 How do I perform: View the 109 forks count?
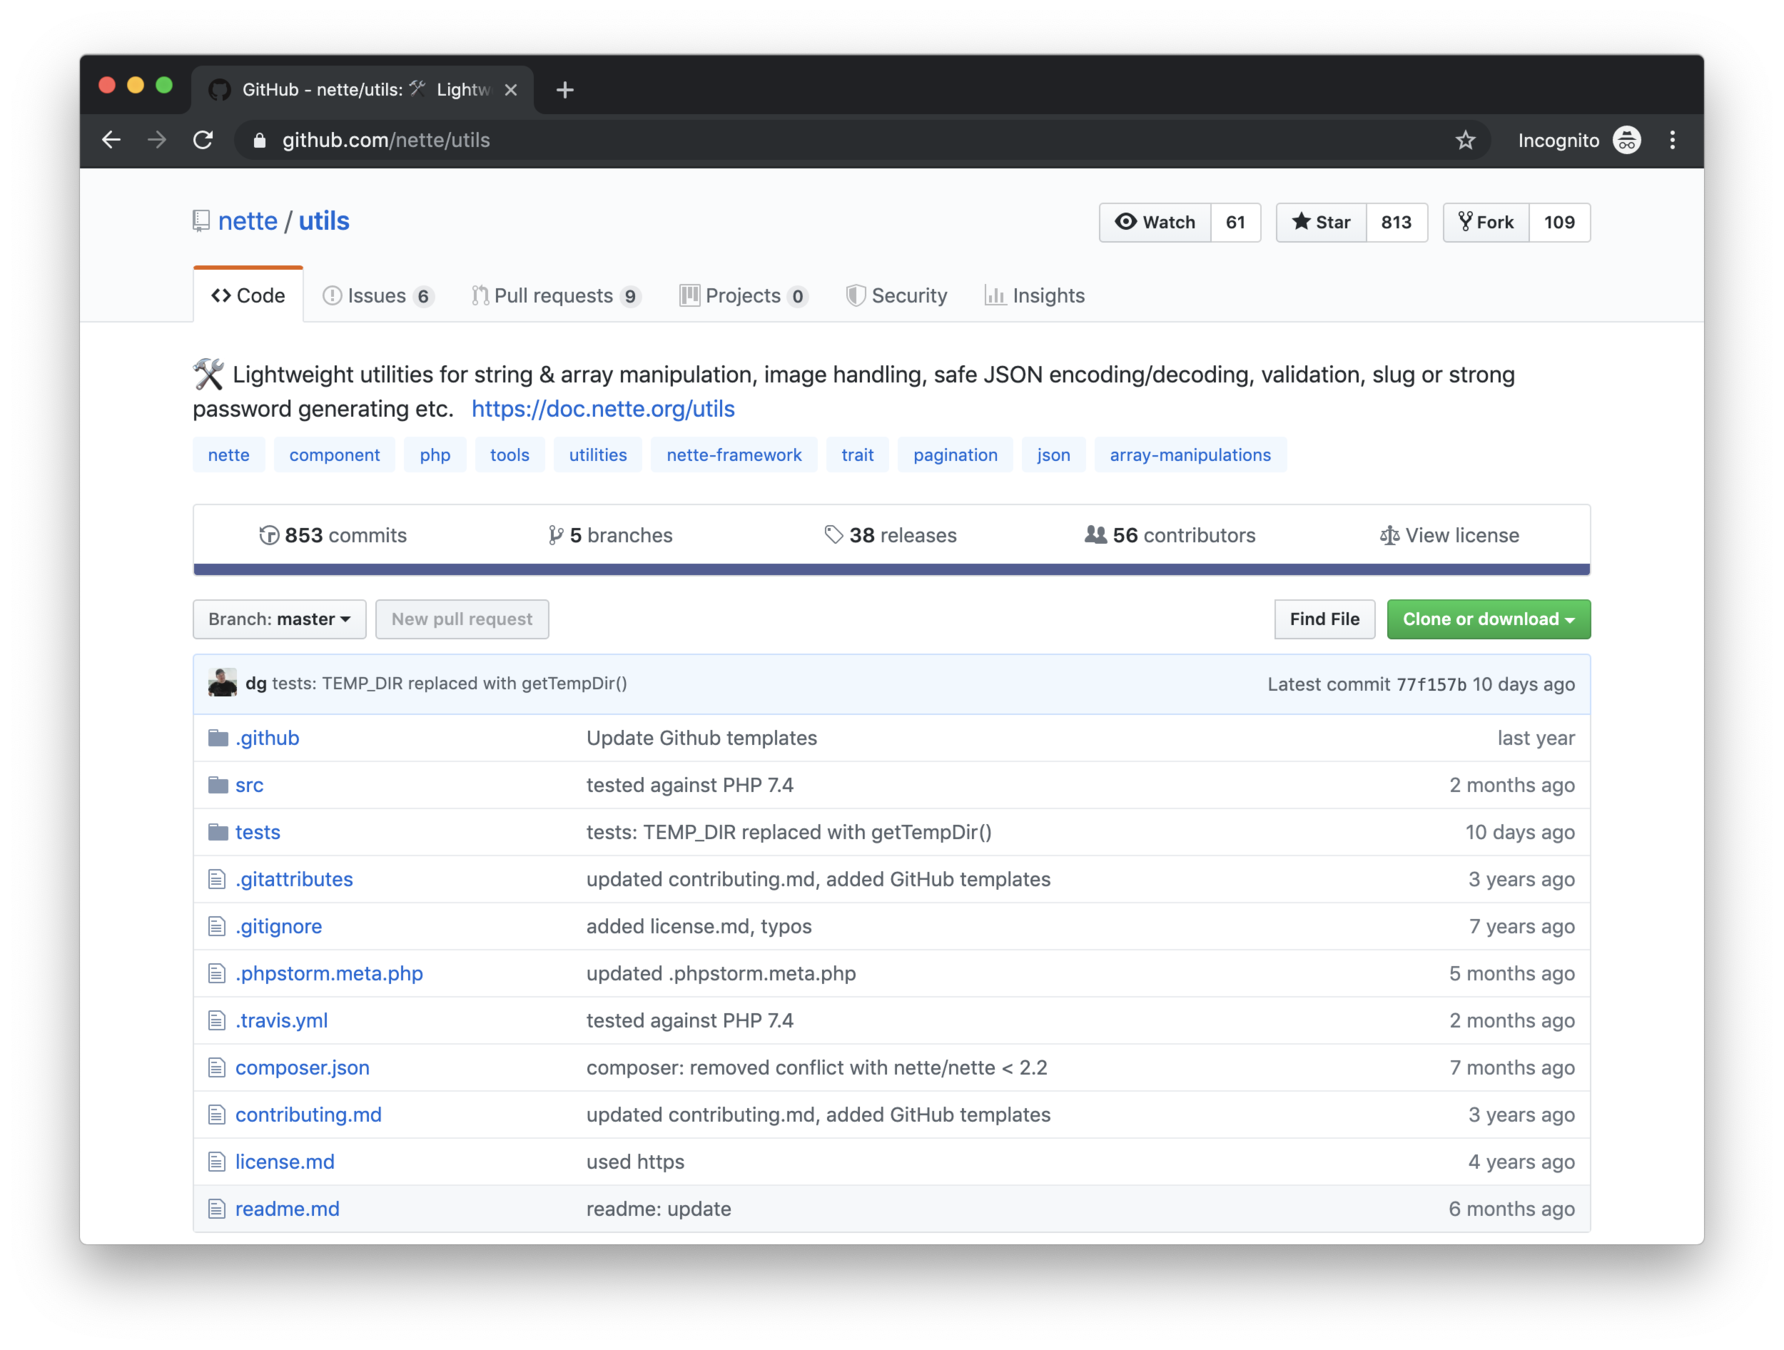click(1560, 222)
